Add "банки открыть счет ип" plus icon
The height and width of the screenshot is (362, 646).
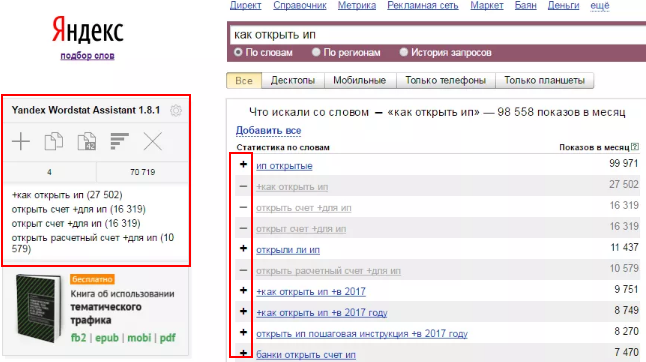[x=243, y=353]
